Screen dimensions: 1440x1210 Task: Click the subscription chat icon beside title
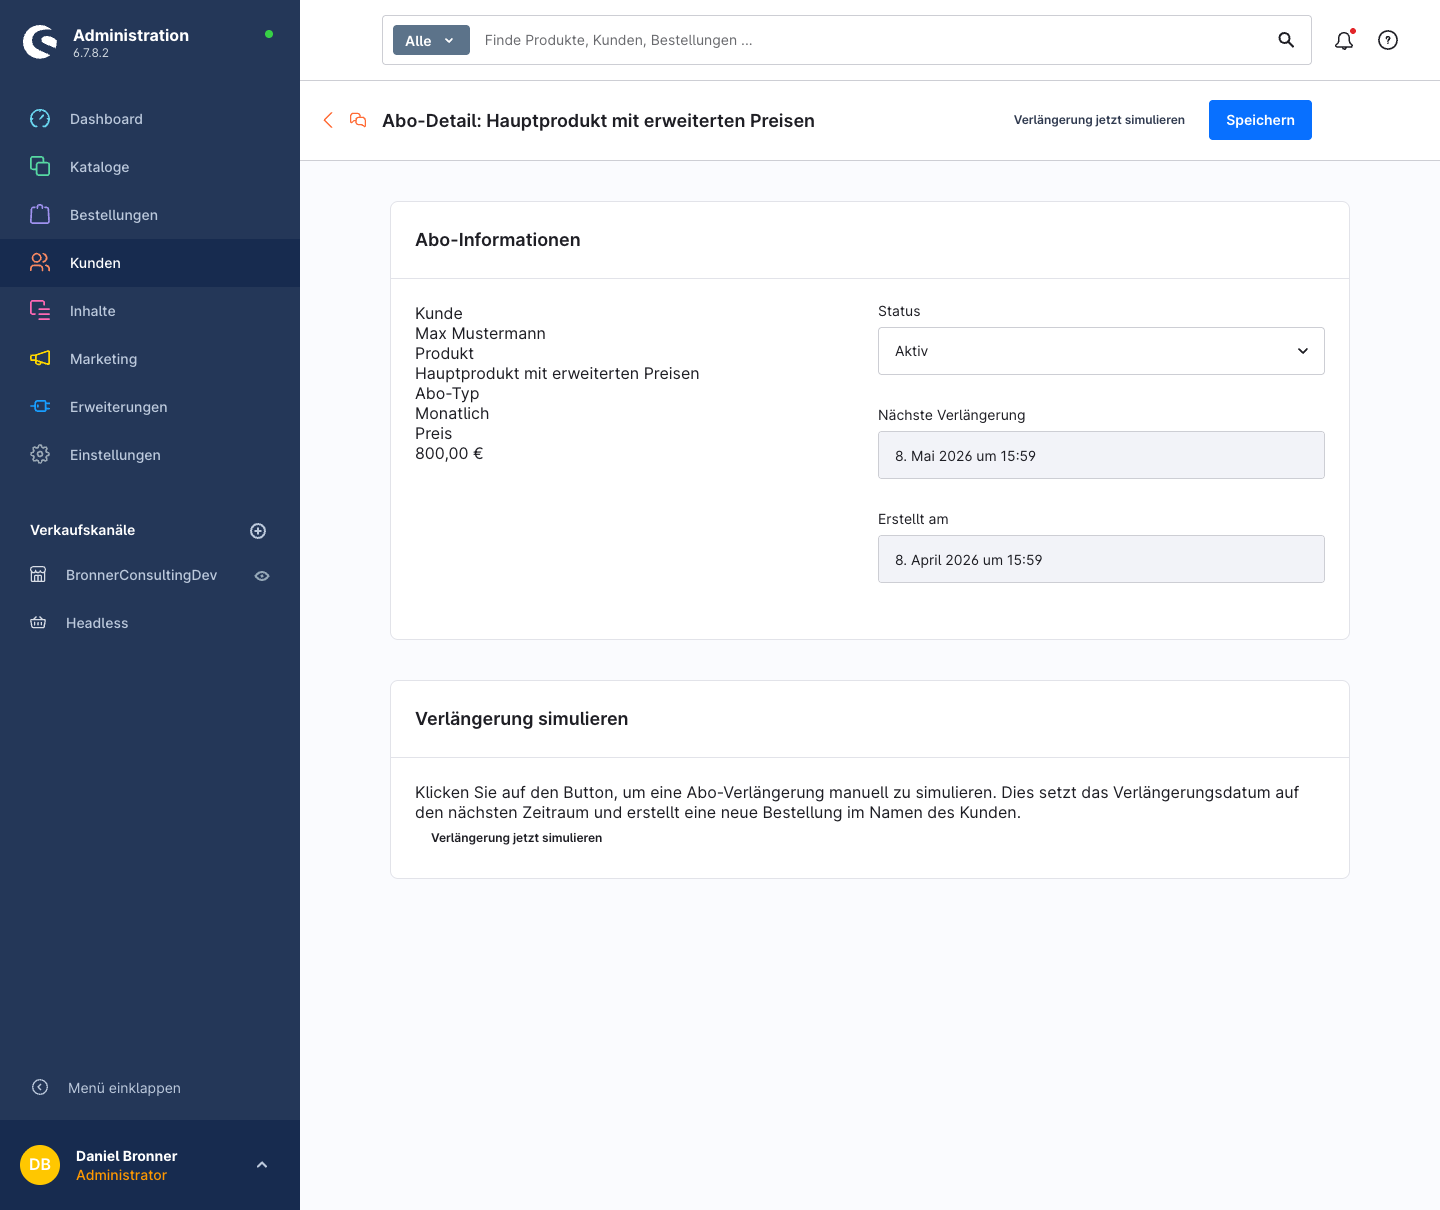[x=358, y=120]
